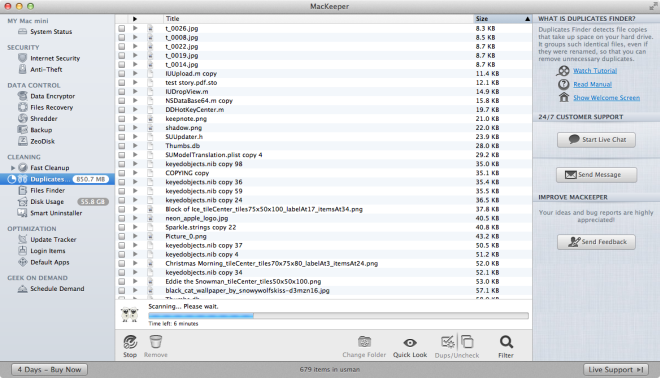Image resolution: width=660 pixels, height=378 pixels.
Task: Open the Live Support button
Action: (x=616, y=370)
